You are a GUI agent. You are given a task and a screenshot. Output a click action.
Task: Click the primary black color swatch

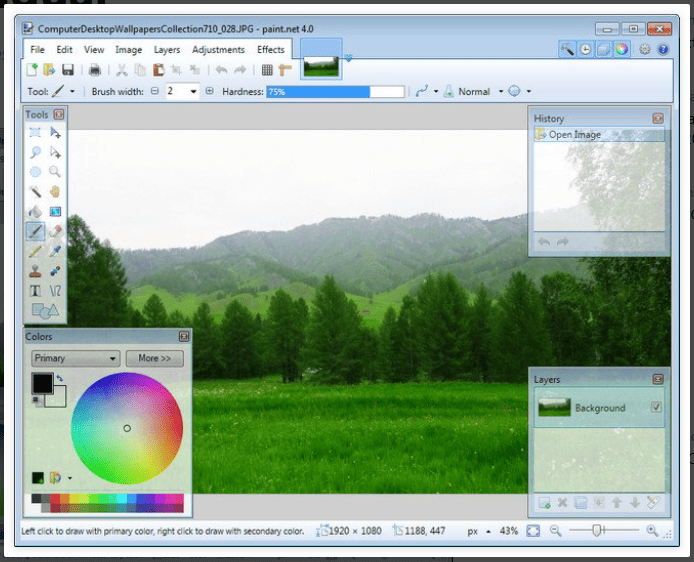pyautogui.click(x=42, y=383)
